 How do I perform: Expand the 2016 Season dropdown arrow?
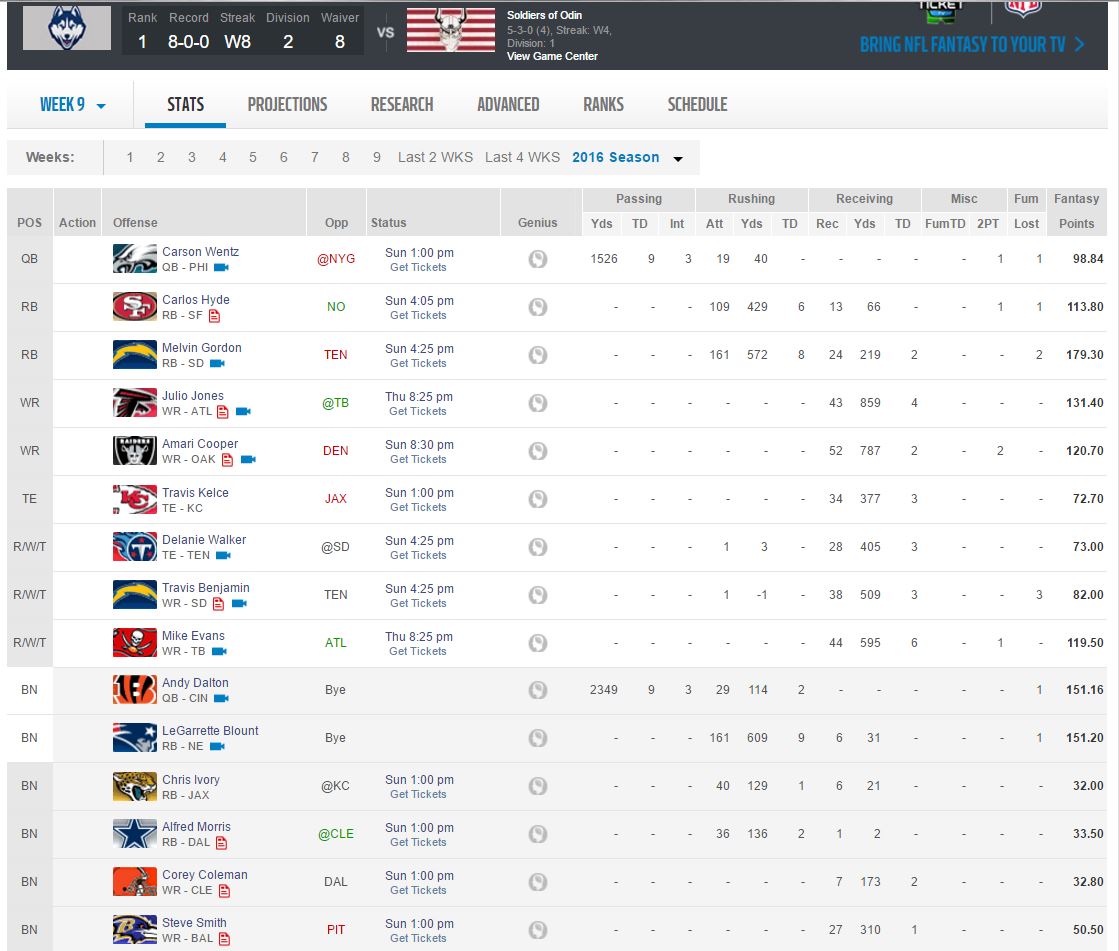678,158
